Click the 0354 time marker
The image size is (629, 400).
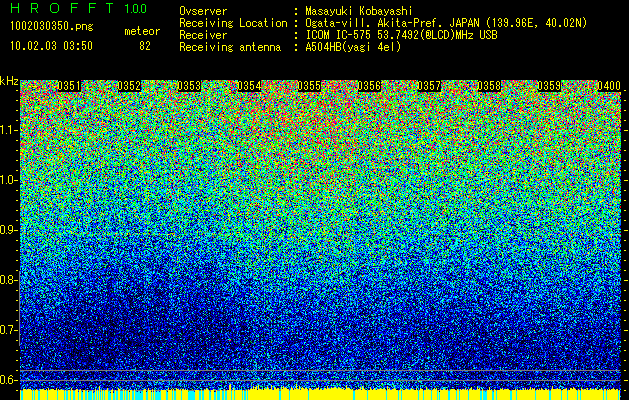tap(249, 86)
